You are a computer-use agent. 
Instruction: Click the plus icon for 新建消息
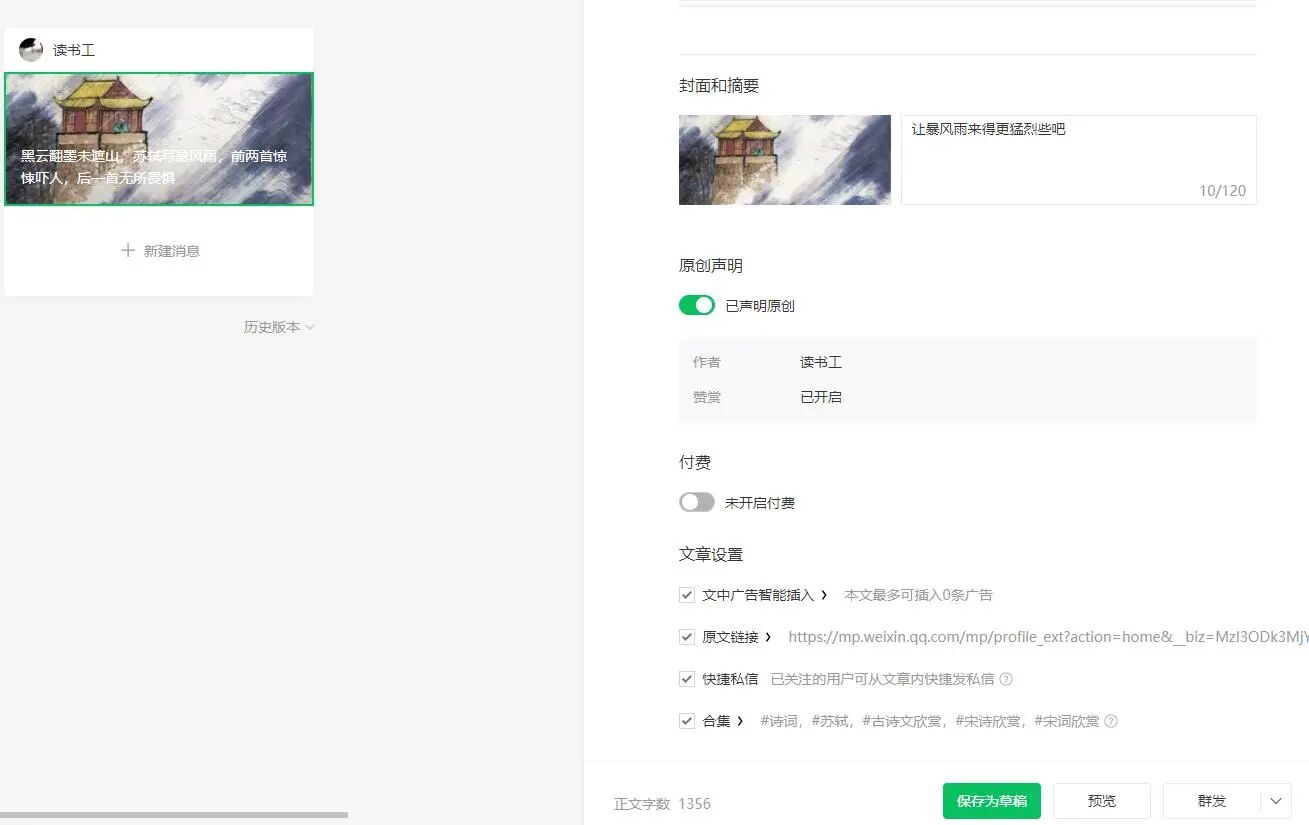(x=127, y=251)
